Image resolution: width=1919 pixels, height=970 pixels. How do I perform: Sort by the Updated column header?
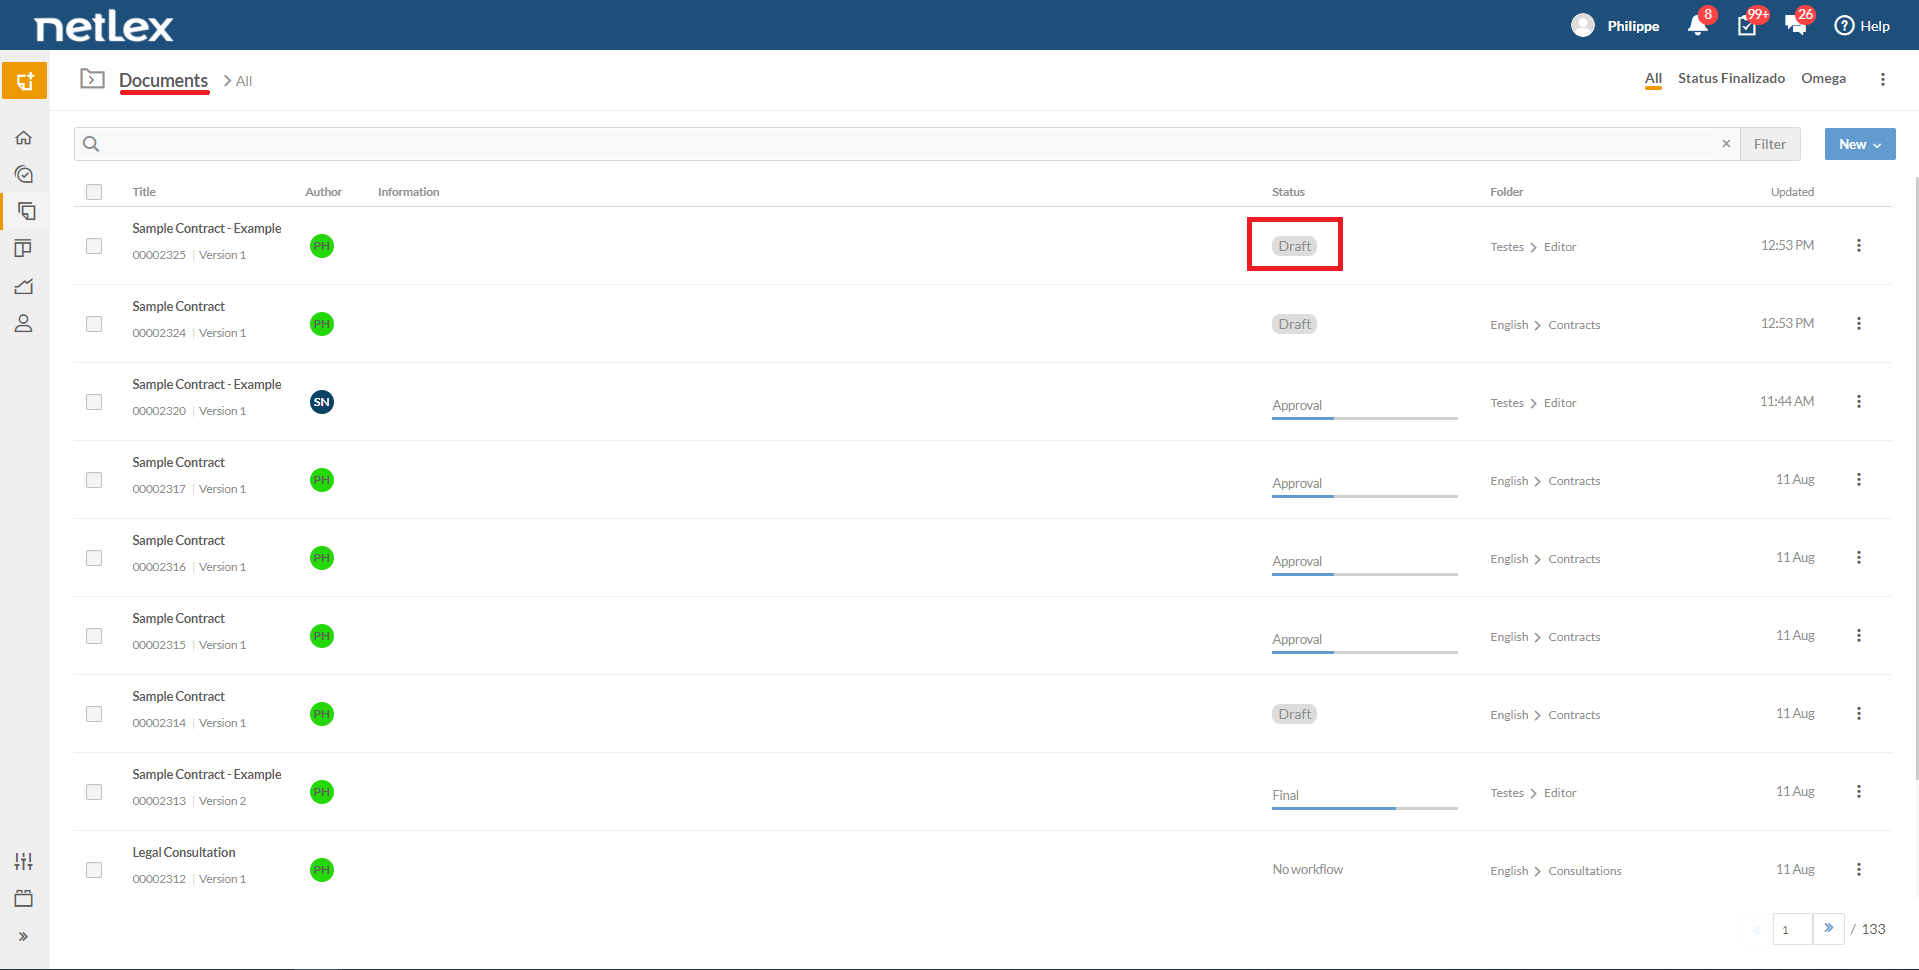[1792, 192]
